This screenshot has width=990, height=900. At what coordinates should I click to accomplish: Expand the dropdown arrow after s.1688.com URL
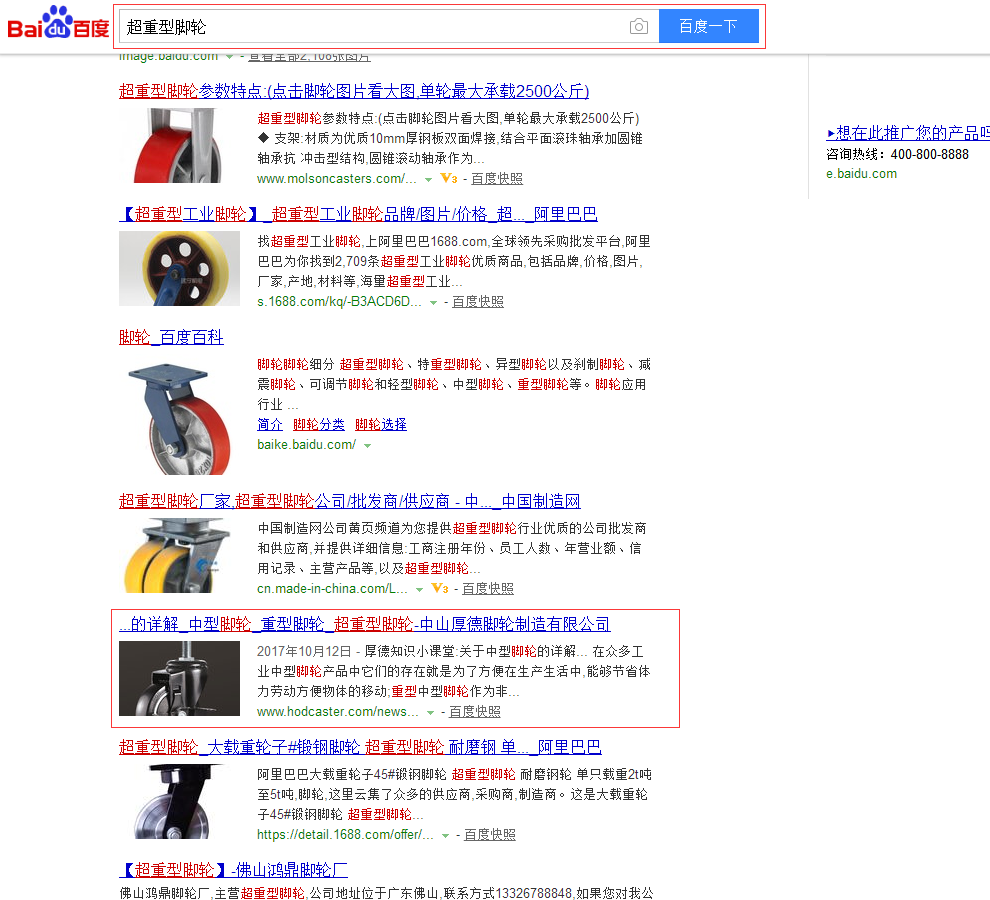tap(433, 303)
